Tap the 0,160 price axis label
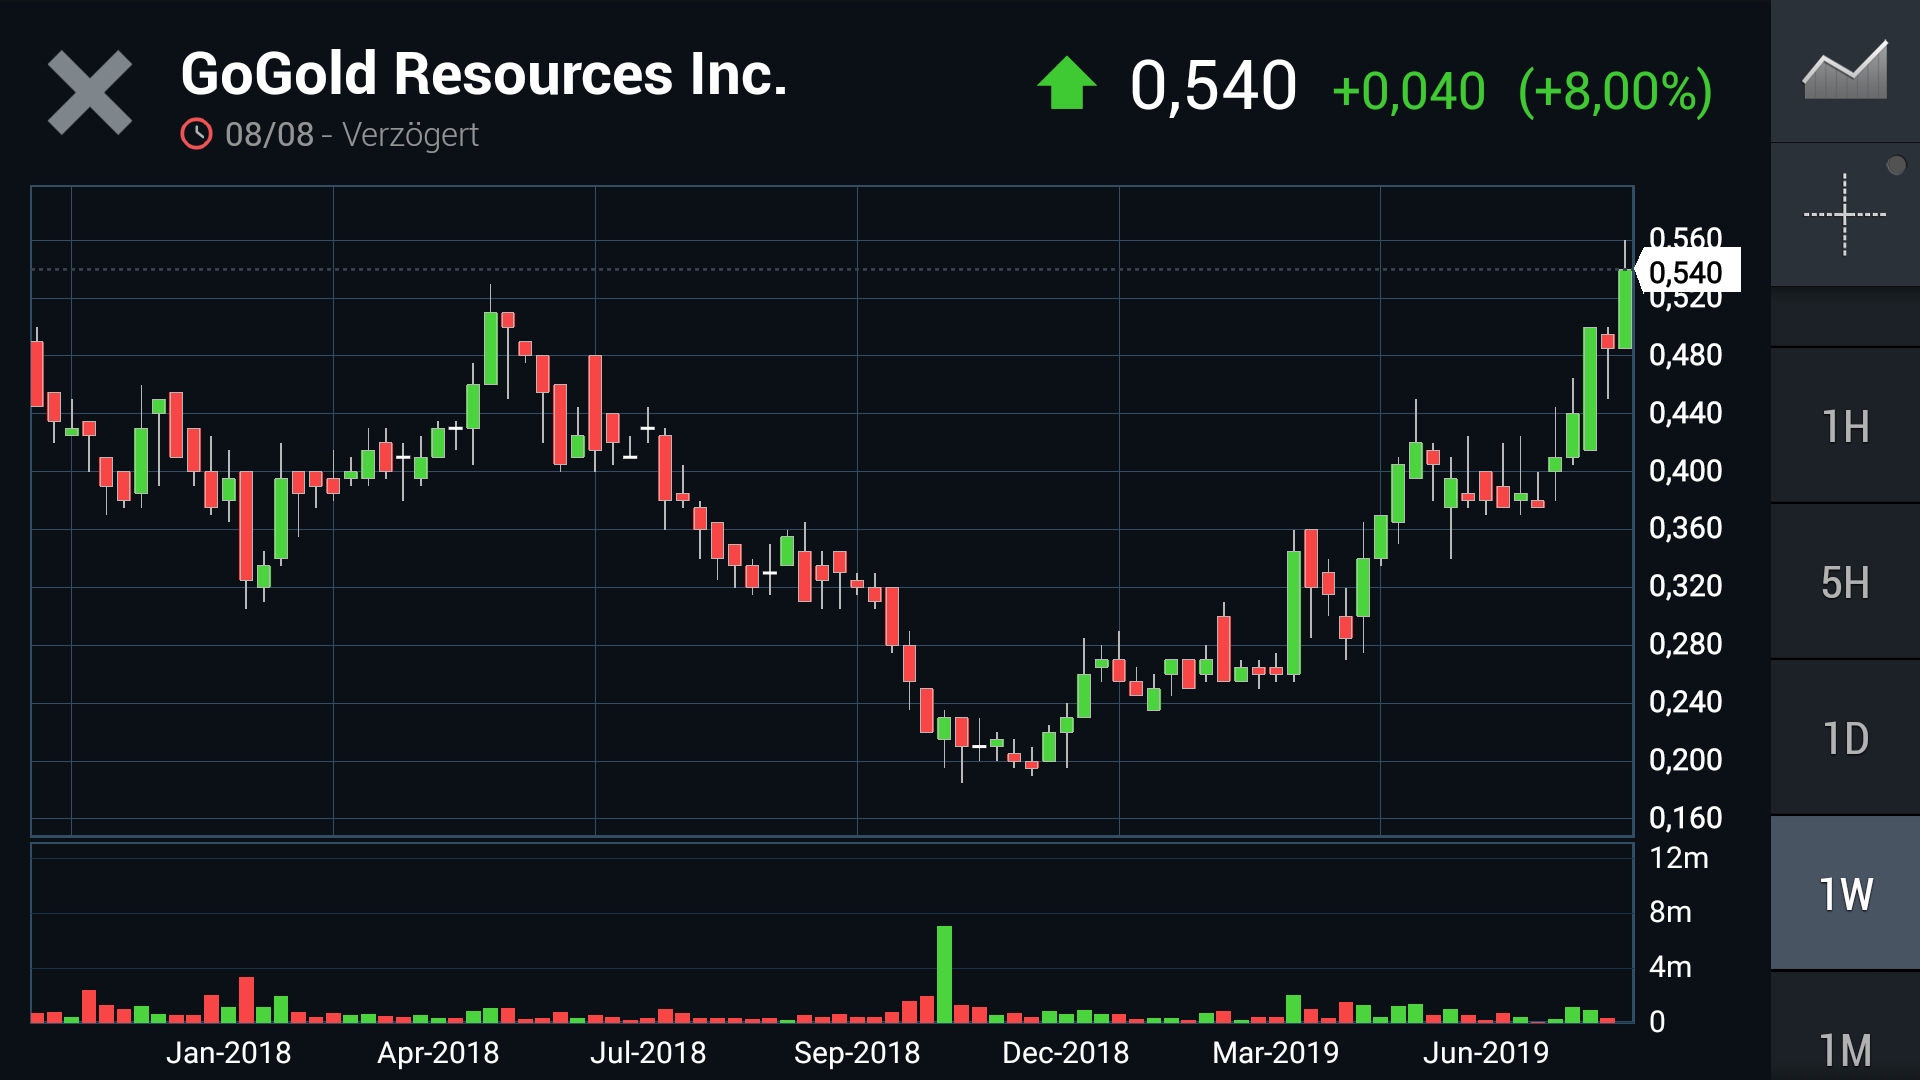The height and width of the screenshot is (1080, 1920). point(1686,818)
